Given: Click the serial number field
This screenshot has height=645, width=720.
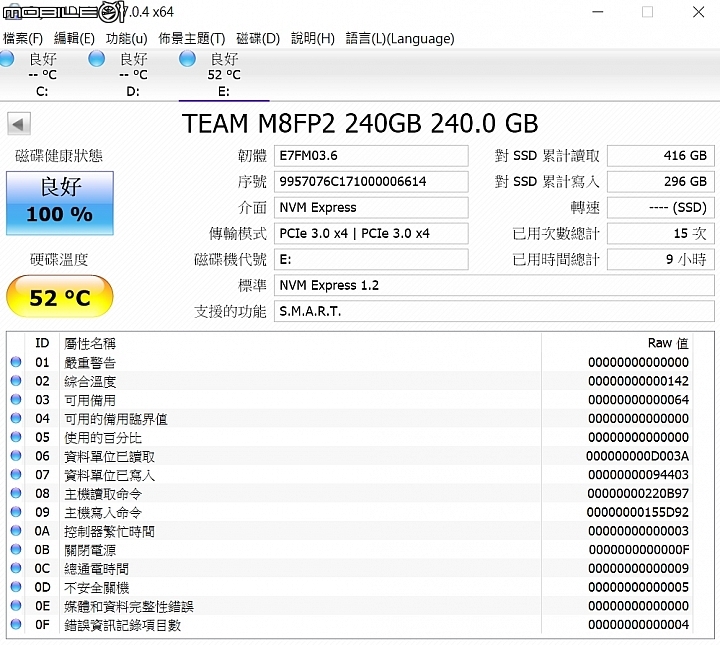Looking at the screenshot, I should 371,182.
